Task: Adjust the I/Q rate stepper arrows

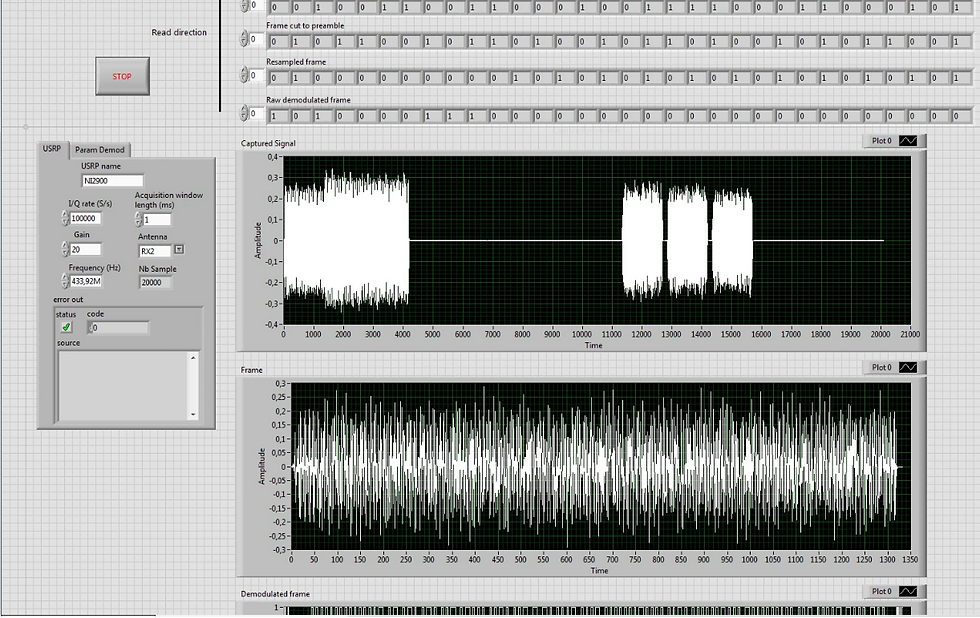Action: [x=65, y=218]
